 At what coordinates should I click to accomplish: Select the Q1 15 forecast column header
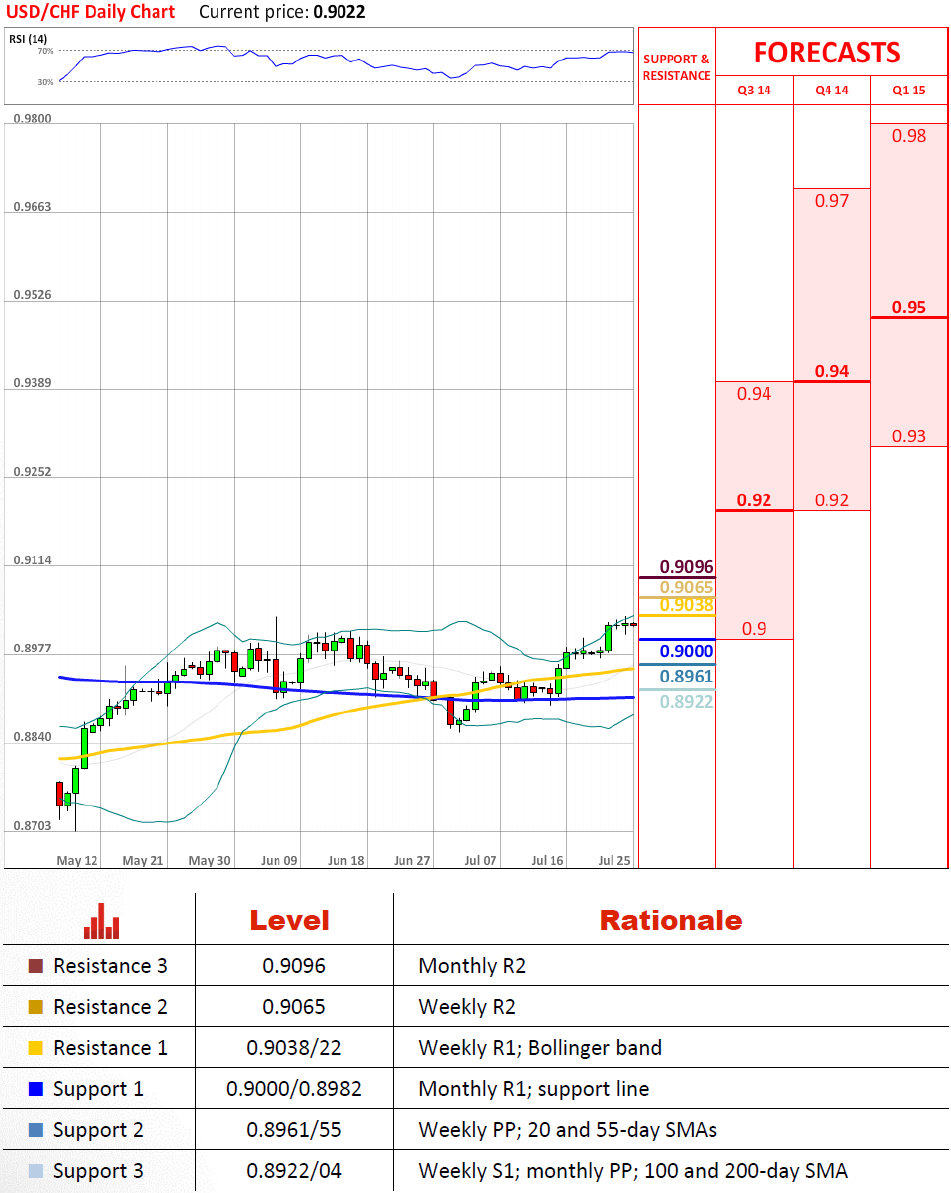point(908,90)
